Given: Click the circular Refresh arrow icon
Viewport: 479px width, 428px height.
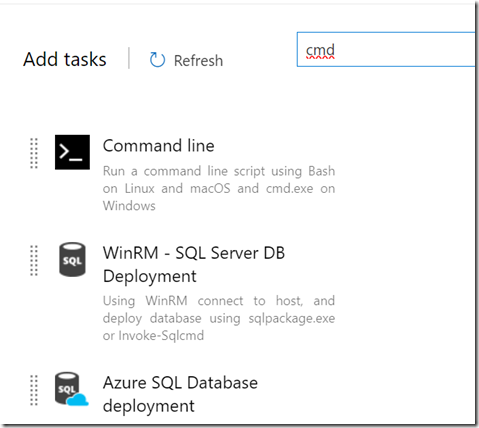Looking at the screenshot, I should click(x=157, y=60).
